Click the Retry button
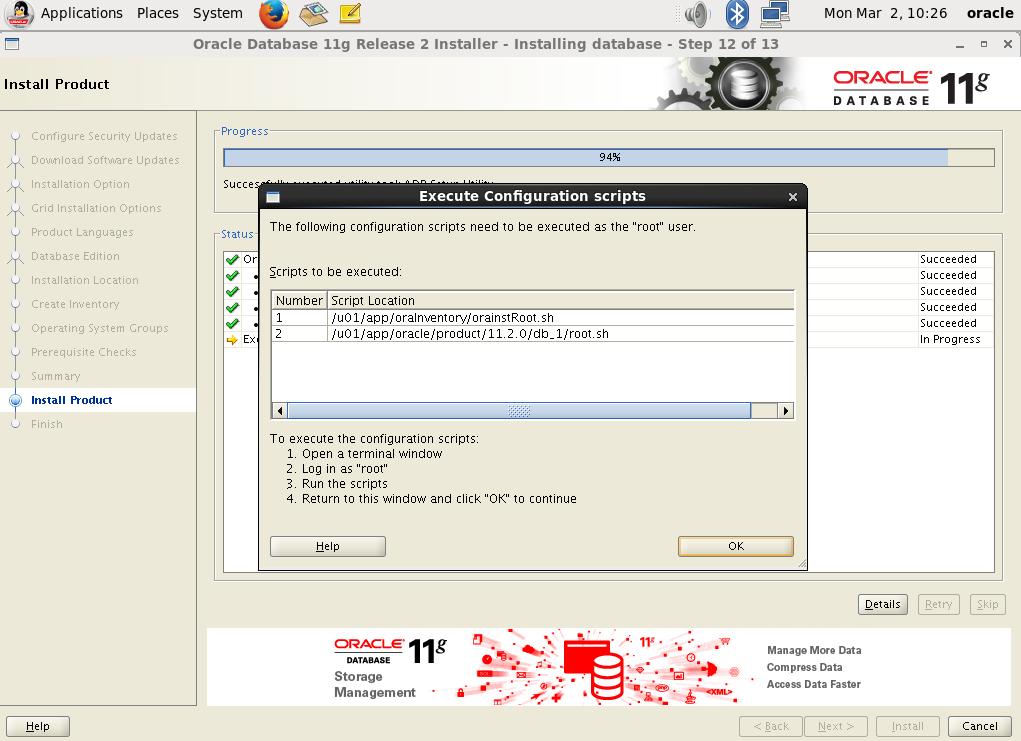The image size is (1021, 741). point(938,604)
